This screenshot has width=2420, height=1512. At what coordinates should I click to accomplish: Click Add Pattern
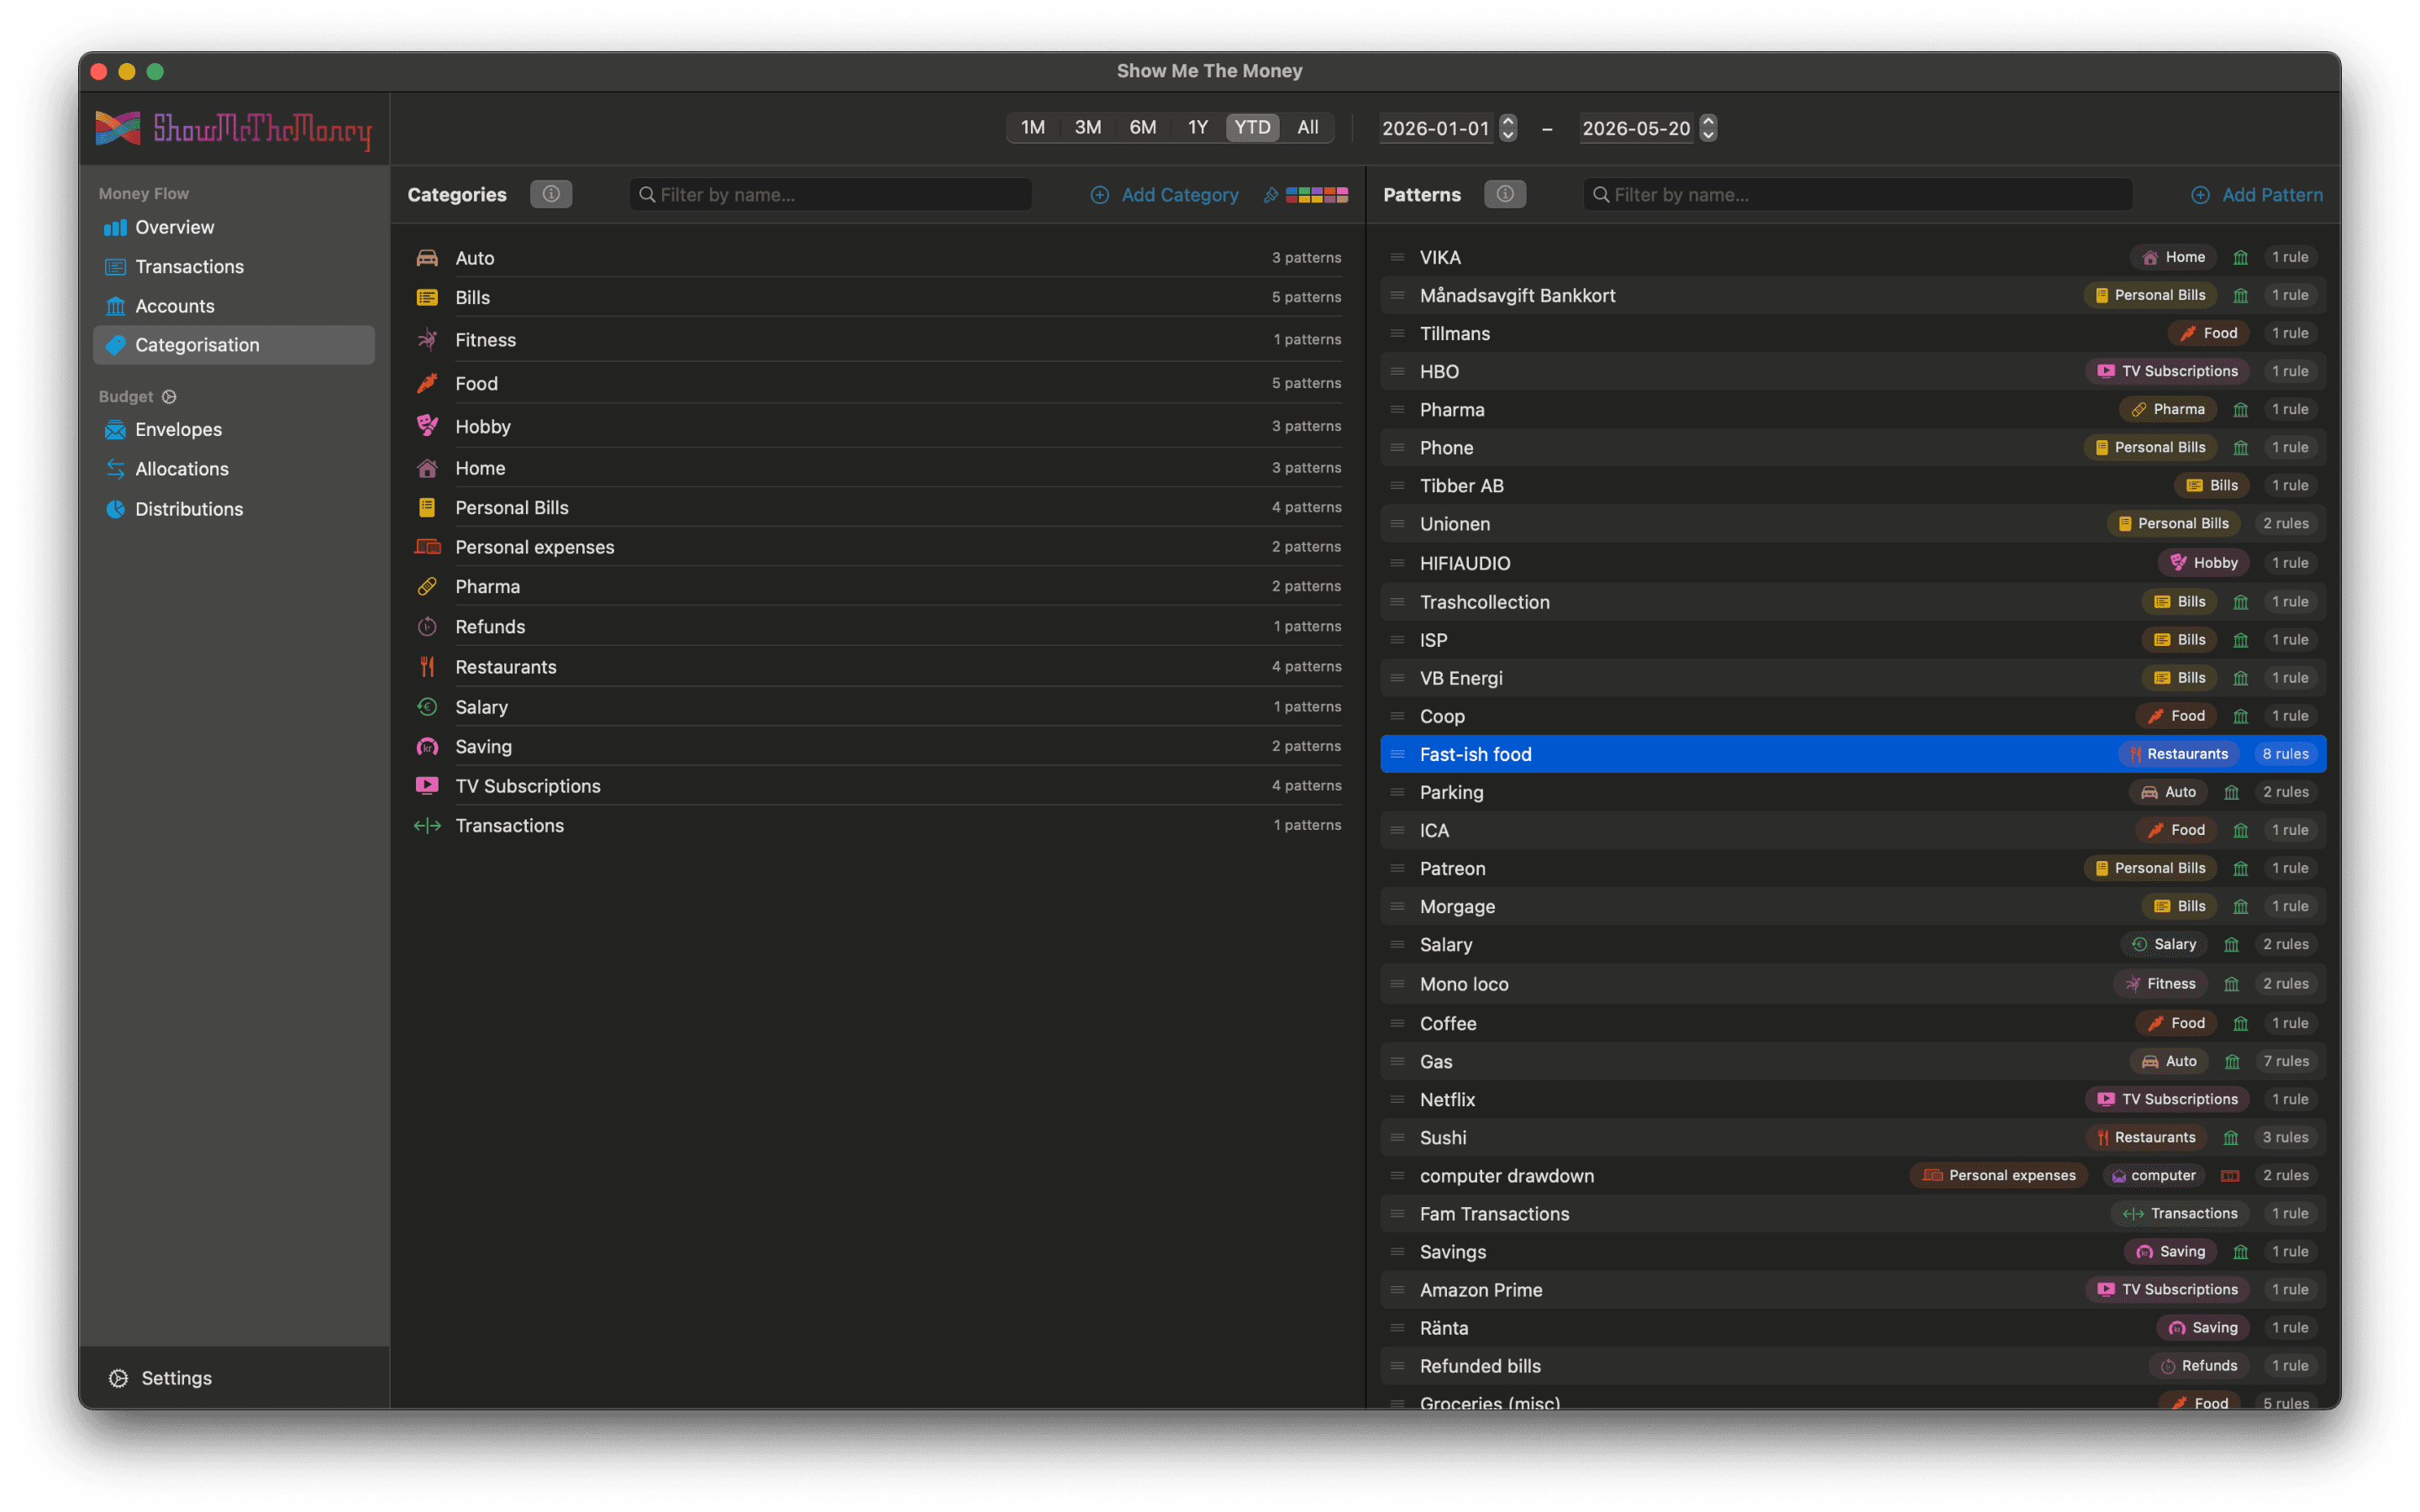click(x=2257, y=195)
